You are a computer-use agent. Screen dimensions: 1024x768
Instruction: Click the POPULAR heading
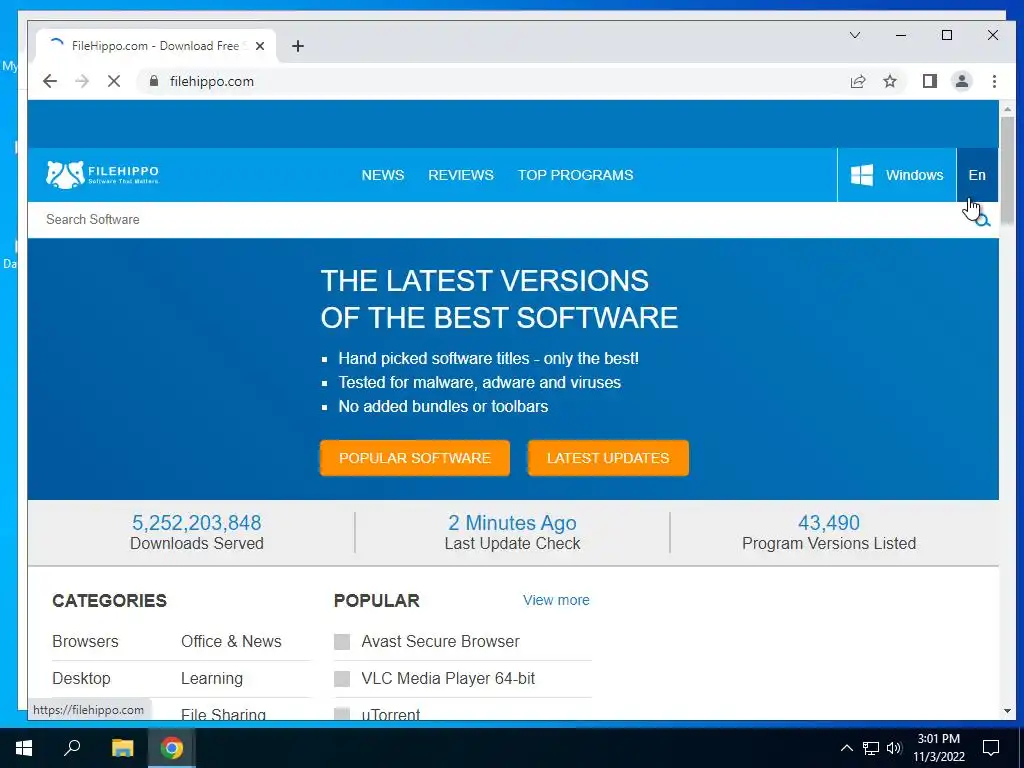tap(376, 601)
